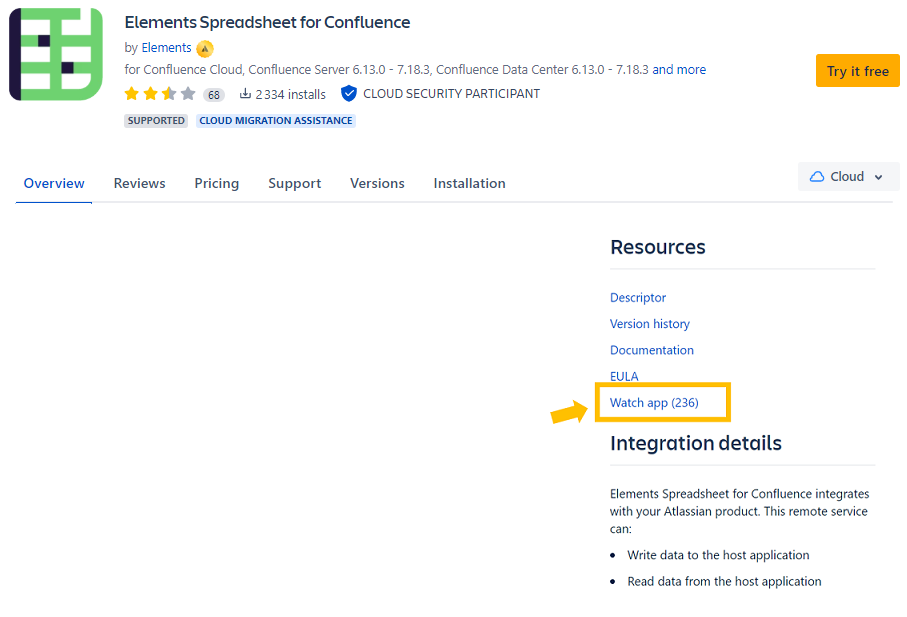Click Watch app (236) link
Viewport: 907px width, 617px height.
click(x=654, y=403)
